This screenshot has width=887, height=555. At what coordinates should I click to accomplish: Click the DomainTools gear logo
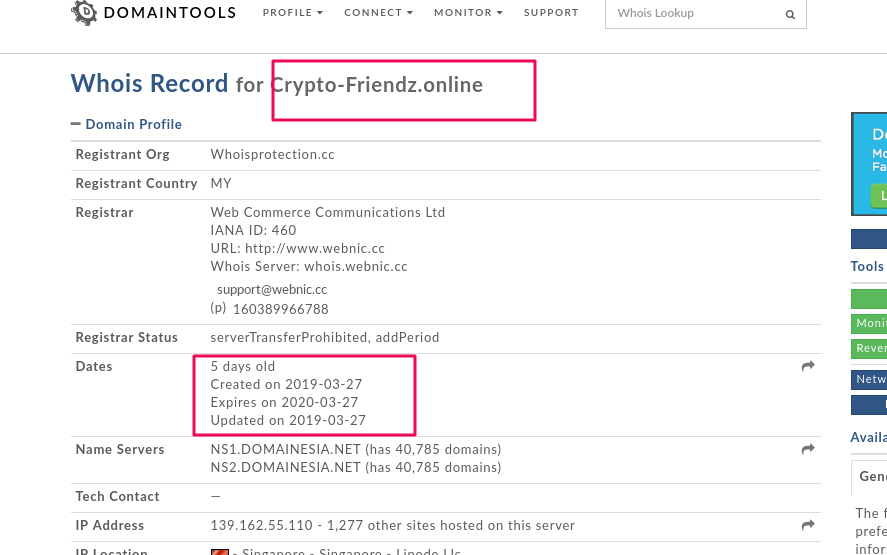[x=84, y=12]
